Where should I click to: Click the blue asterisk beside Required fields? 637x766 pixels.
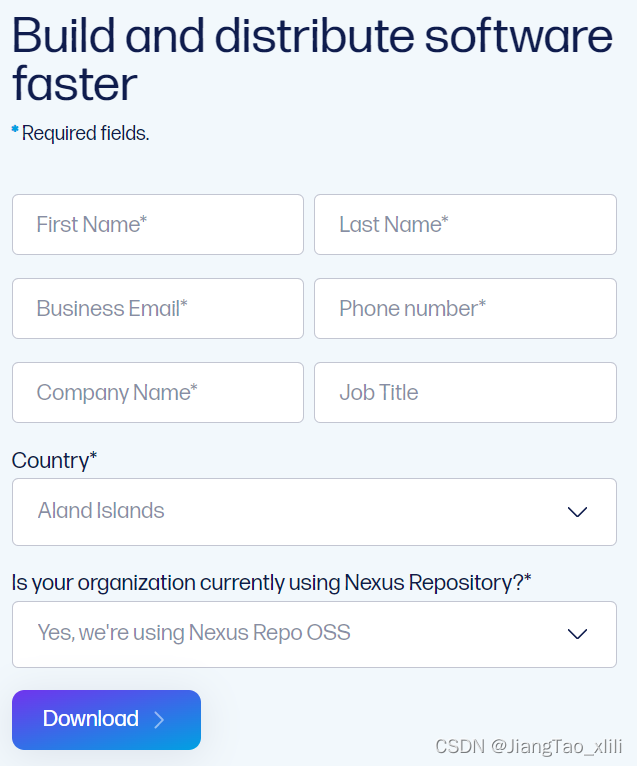(15, 131)
